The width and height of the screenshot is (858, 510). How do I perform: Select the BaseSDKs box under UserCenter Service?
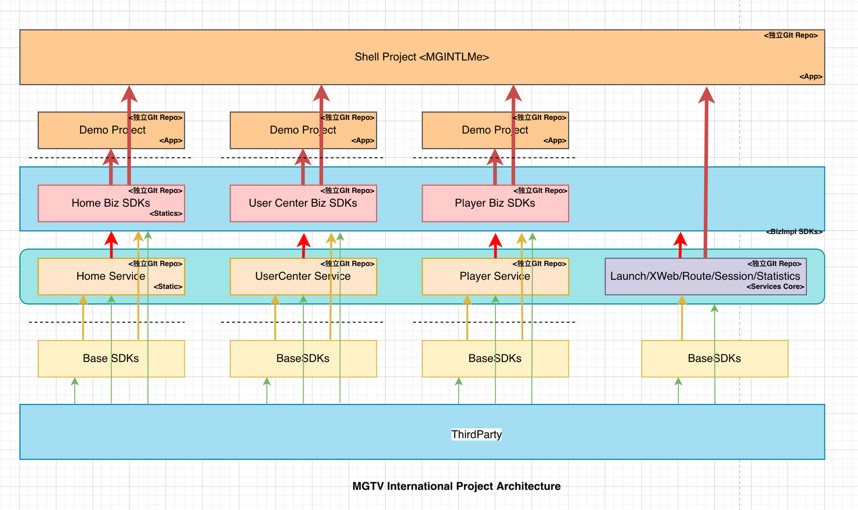click(303, 358)
